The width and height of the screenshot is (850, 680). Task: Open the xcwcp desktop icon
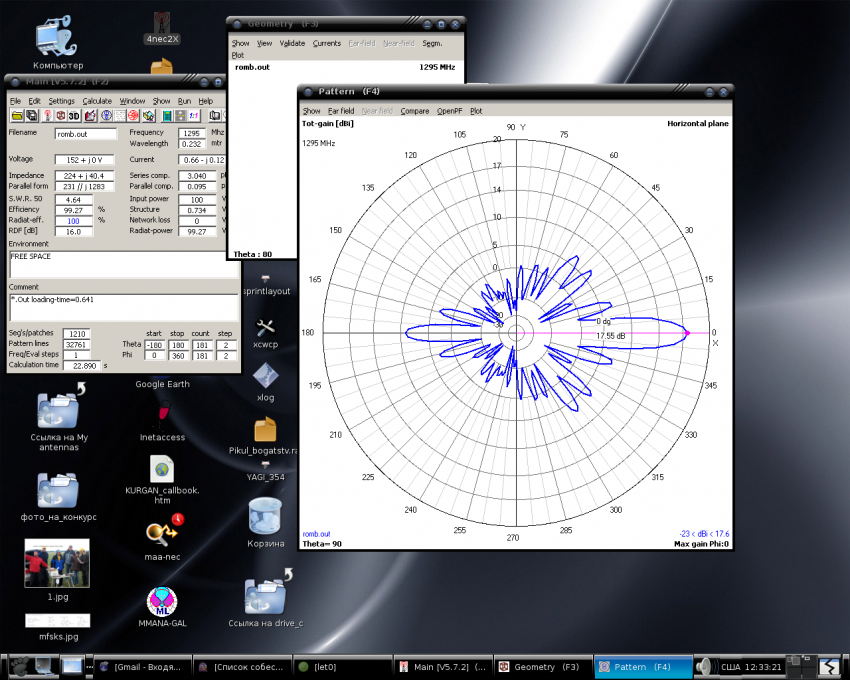coord(265,333)
